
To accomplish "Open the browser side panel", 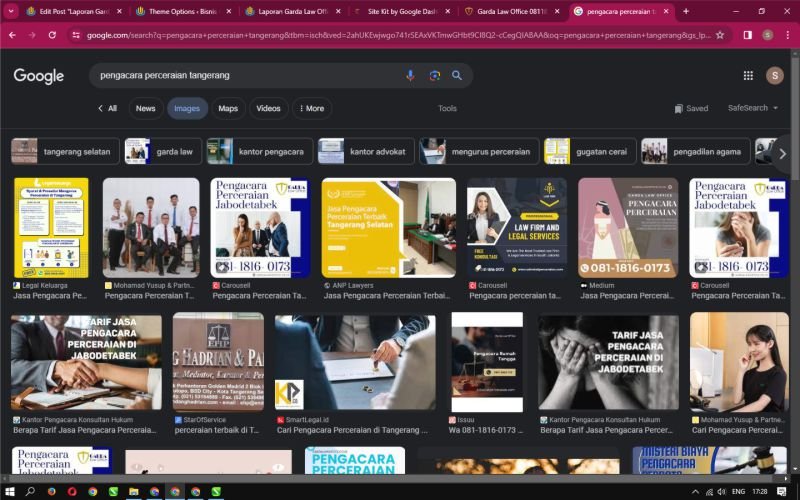I will (x=747, y=34).
